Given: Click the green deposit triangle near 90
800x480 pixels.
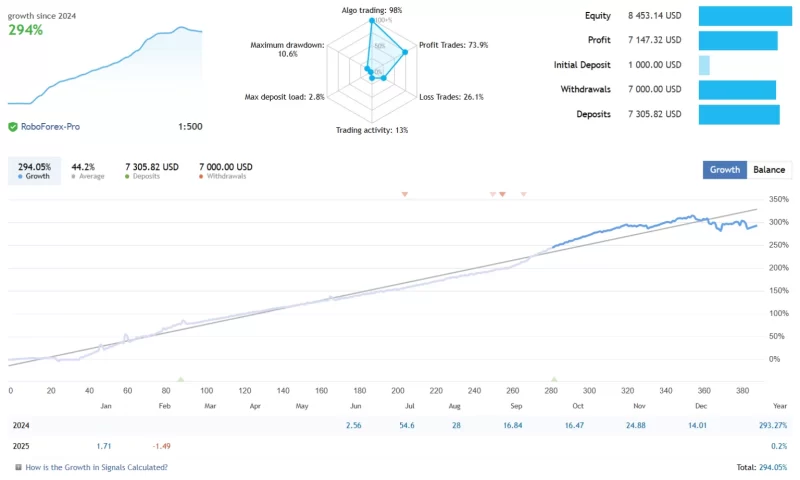Looking at the screenshot, I should point(180,379).
